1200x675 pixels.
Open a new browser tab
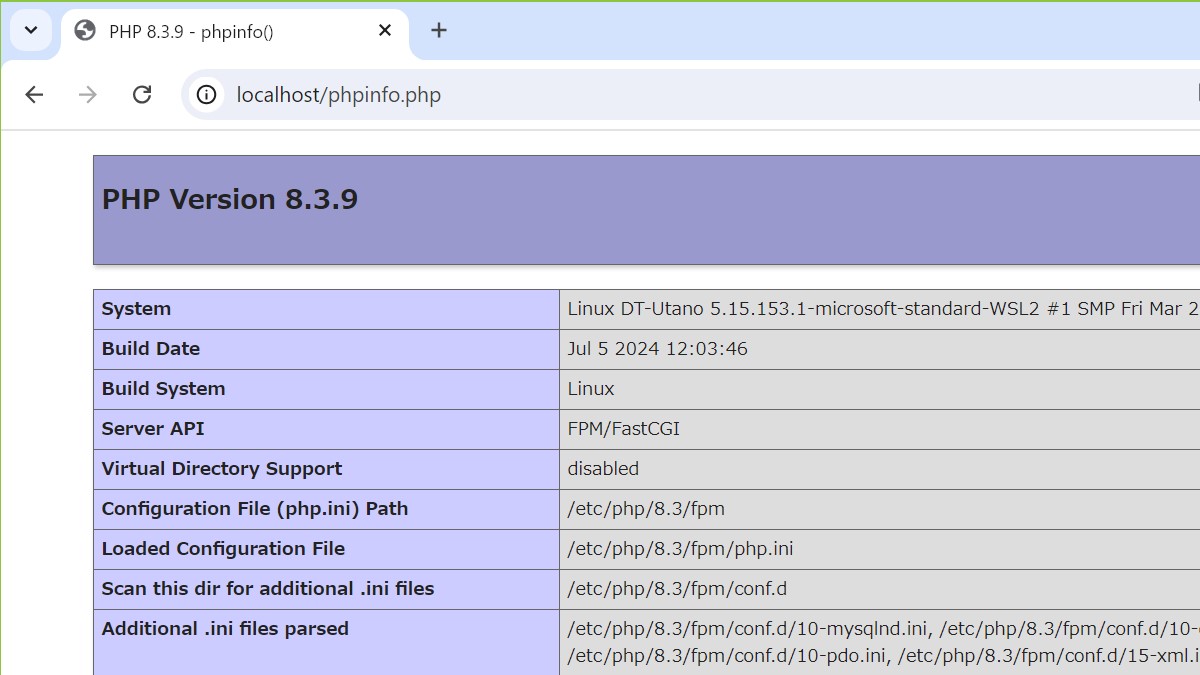point(438,30)
